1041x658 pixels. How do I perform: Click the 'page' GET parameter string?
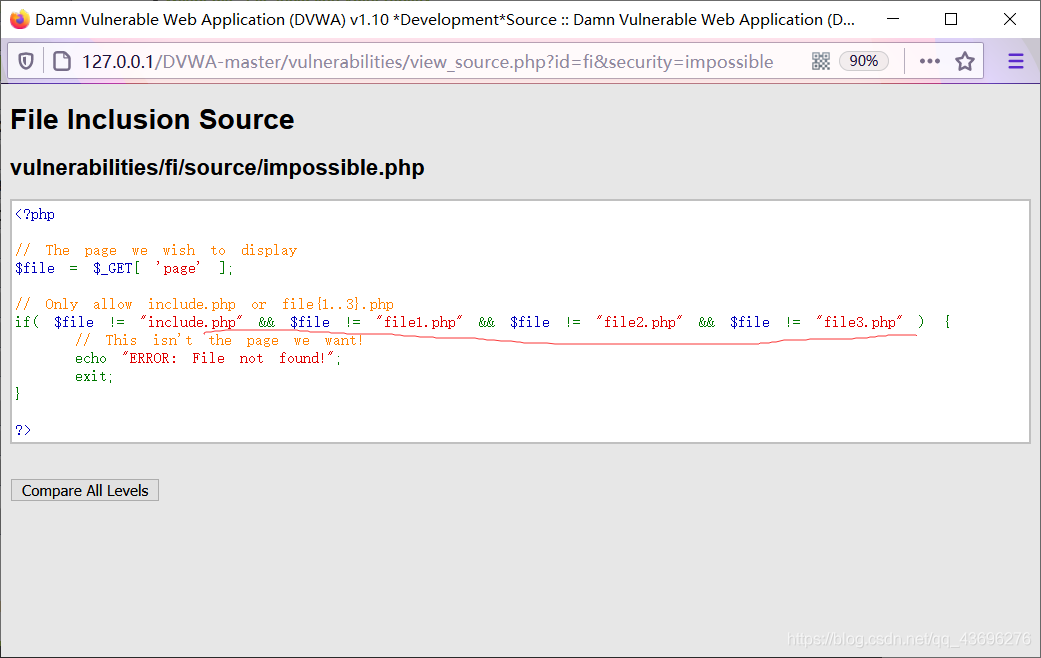(177, 268)
